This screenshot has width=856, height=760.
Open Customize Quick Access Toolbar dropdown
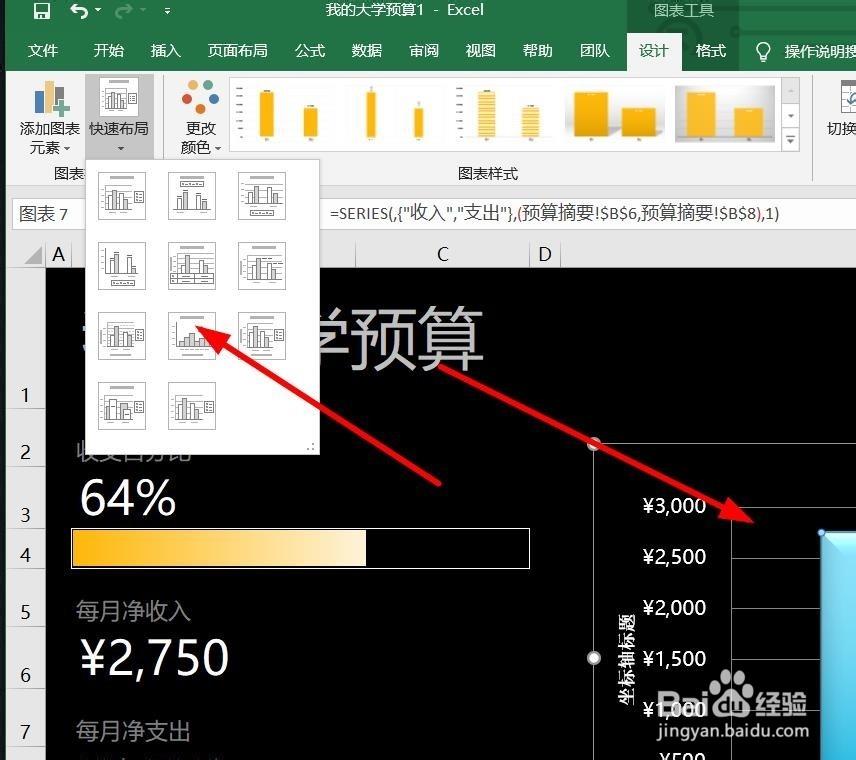(x=167, y=10)
